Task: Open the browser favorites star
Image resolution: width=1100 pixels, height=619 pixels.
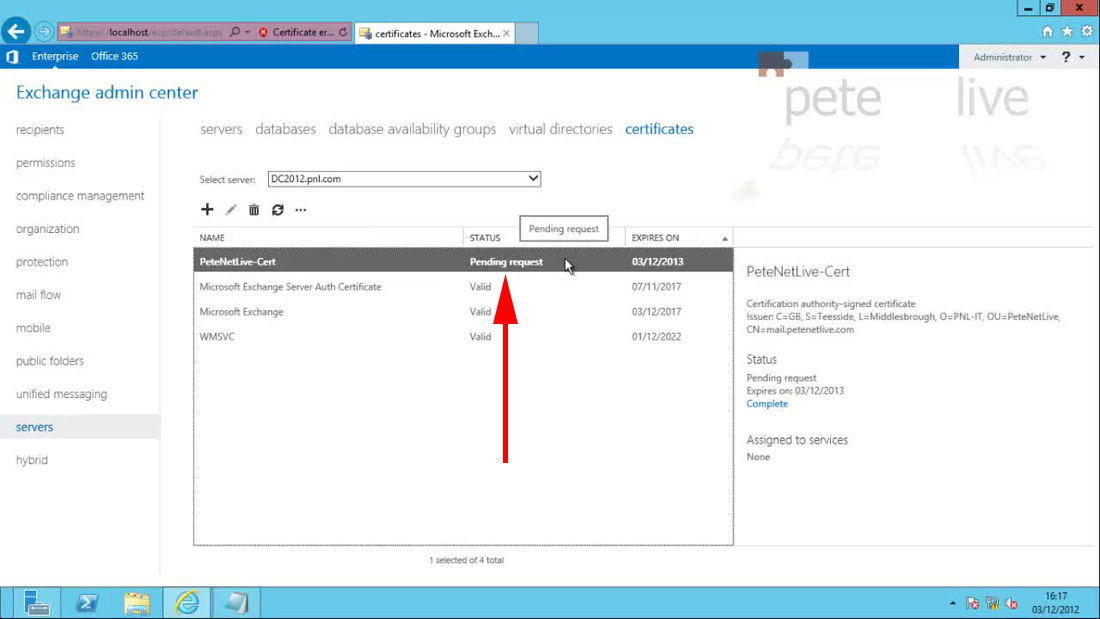Action: coord(1067,32)
